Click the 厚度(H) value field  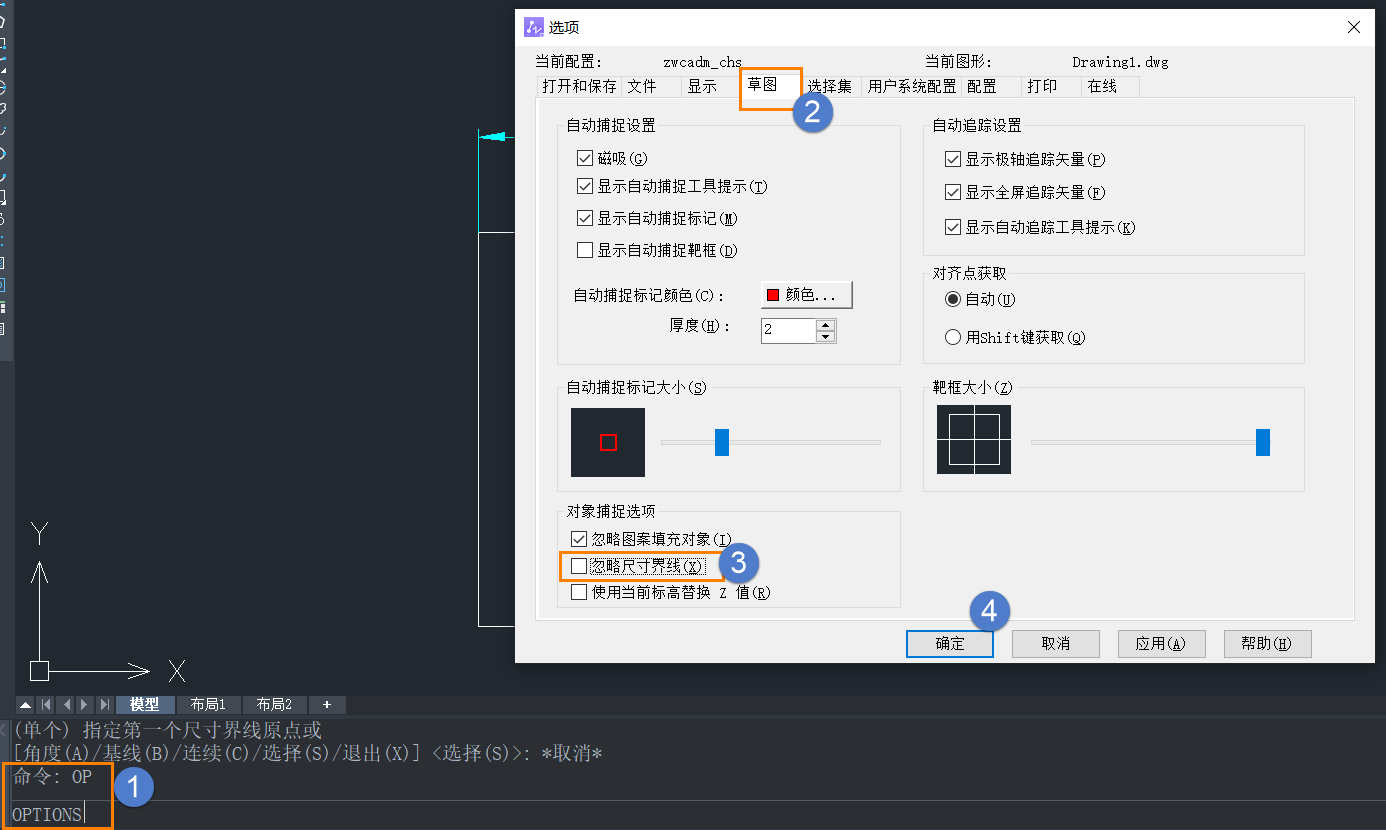tap(788, 331)
